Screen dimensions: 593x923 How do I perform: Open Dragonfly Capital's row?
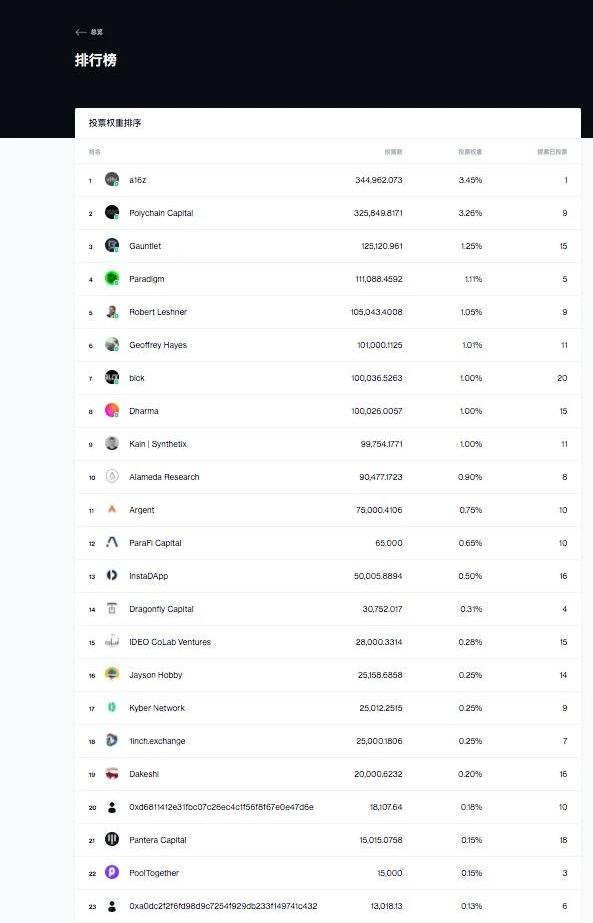[327, 609]
